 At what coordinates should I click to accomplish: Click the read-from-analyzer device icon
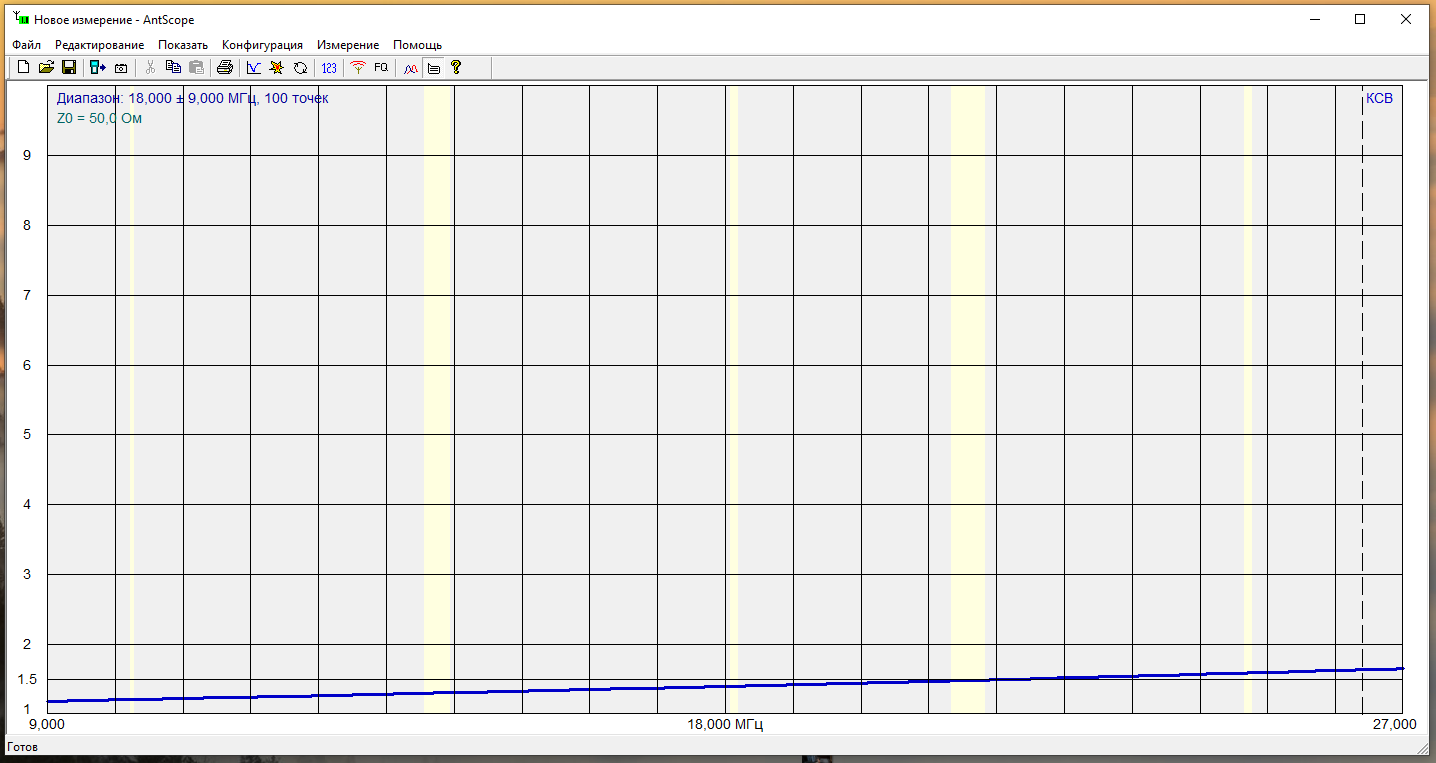coord(97,68)
